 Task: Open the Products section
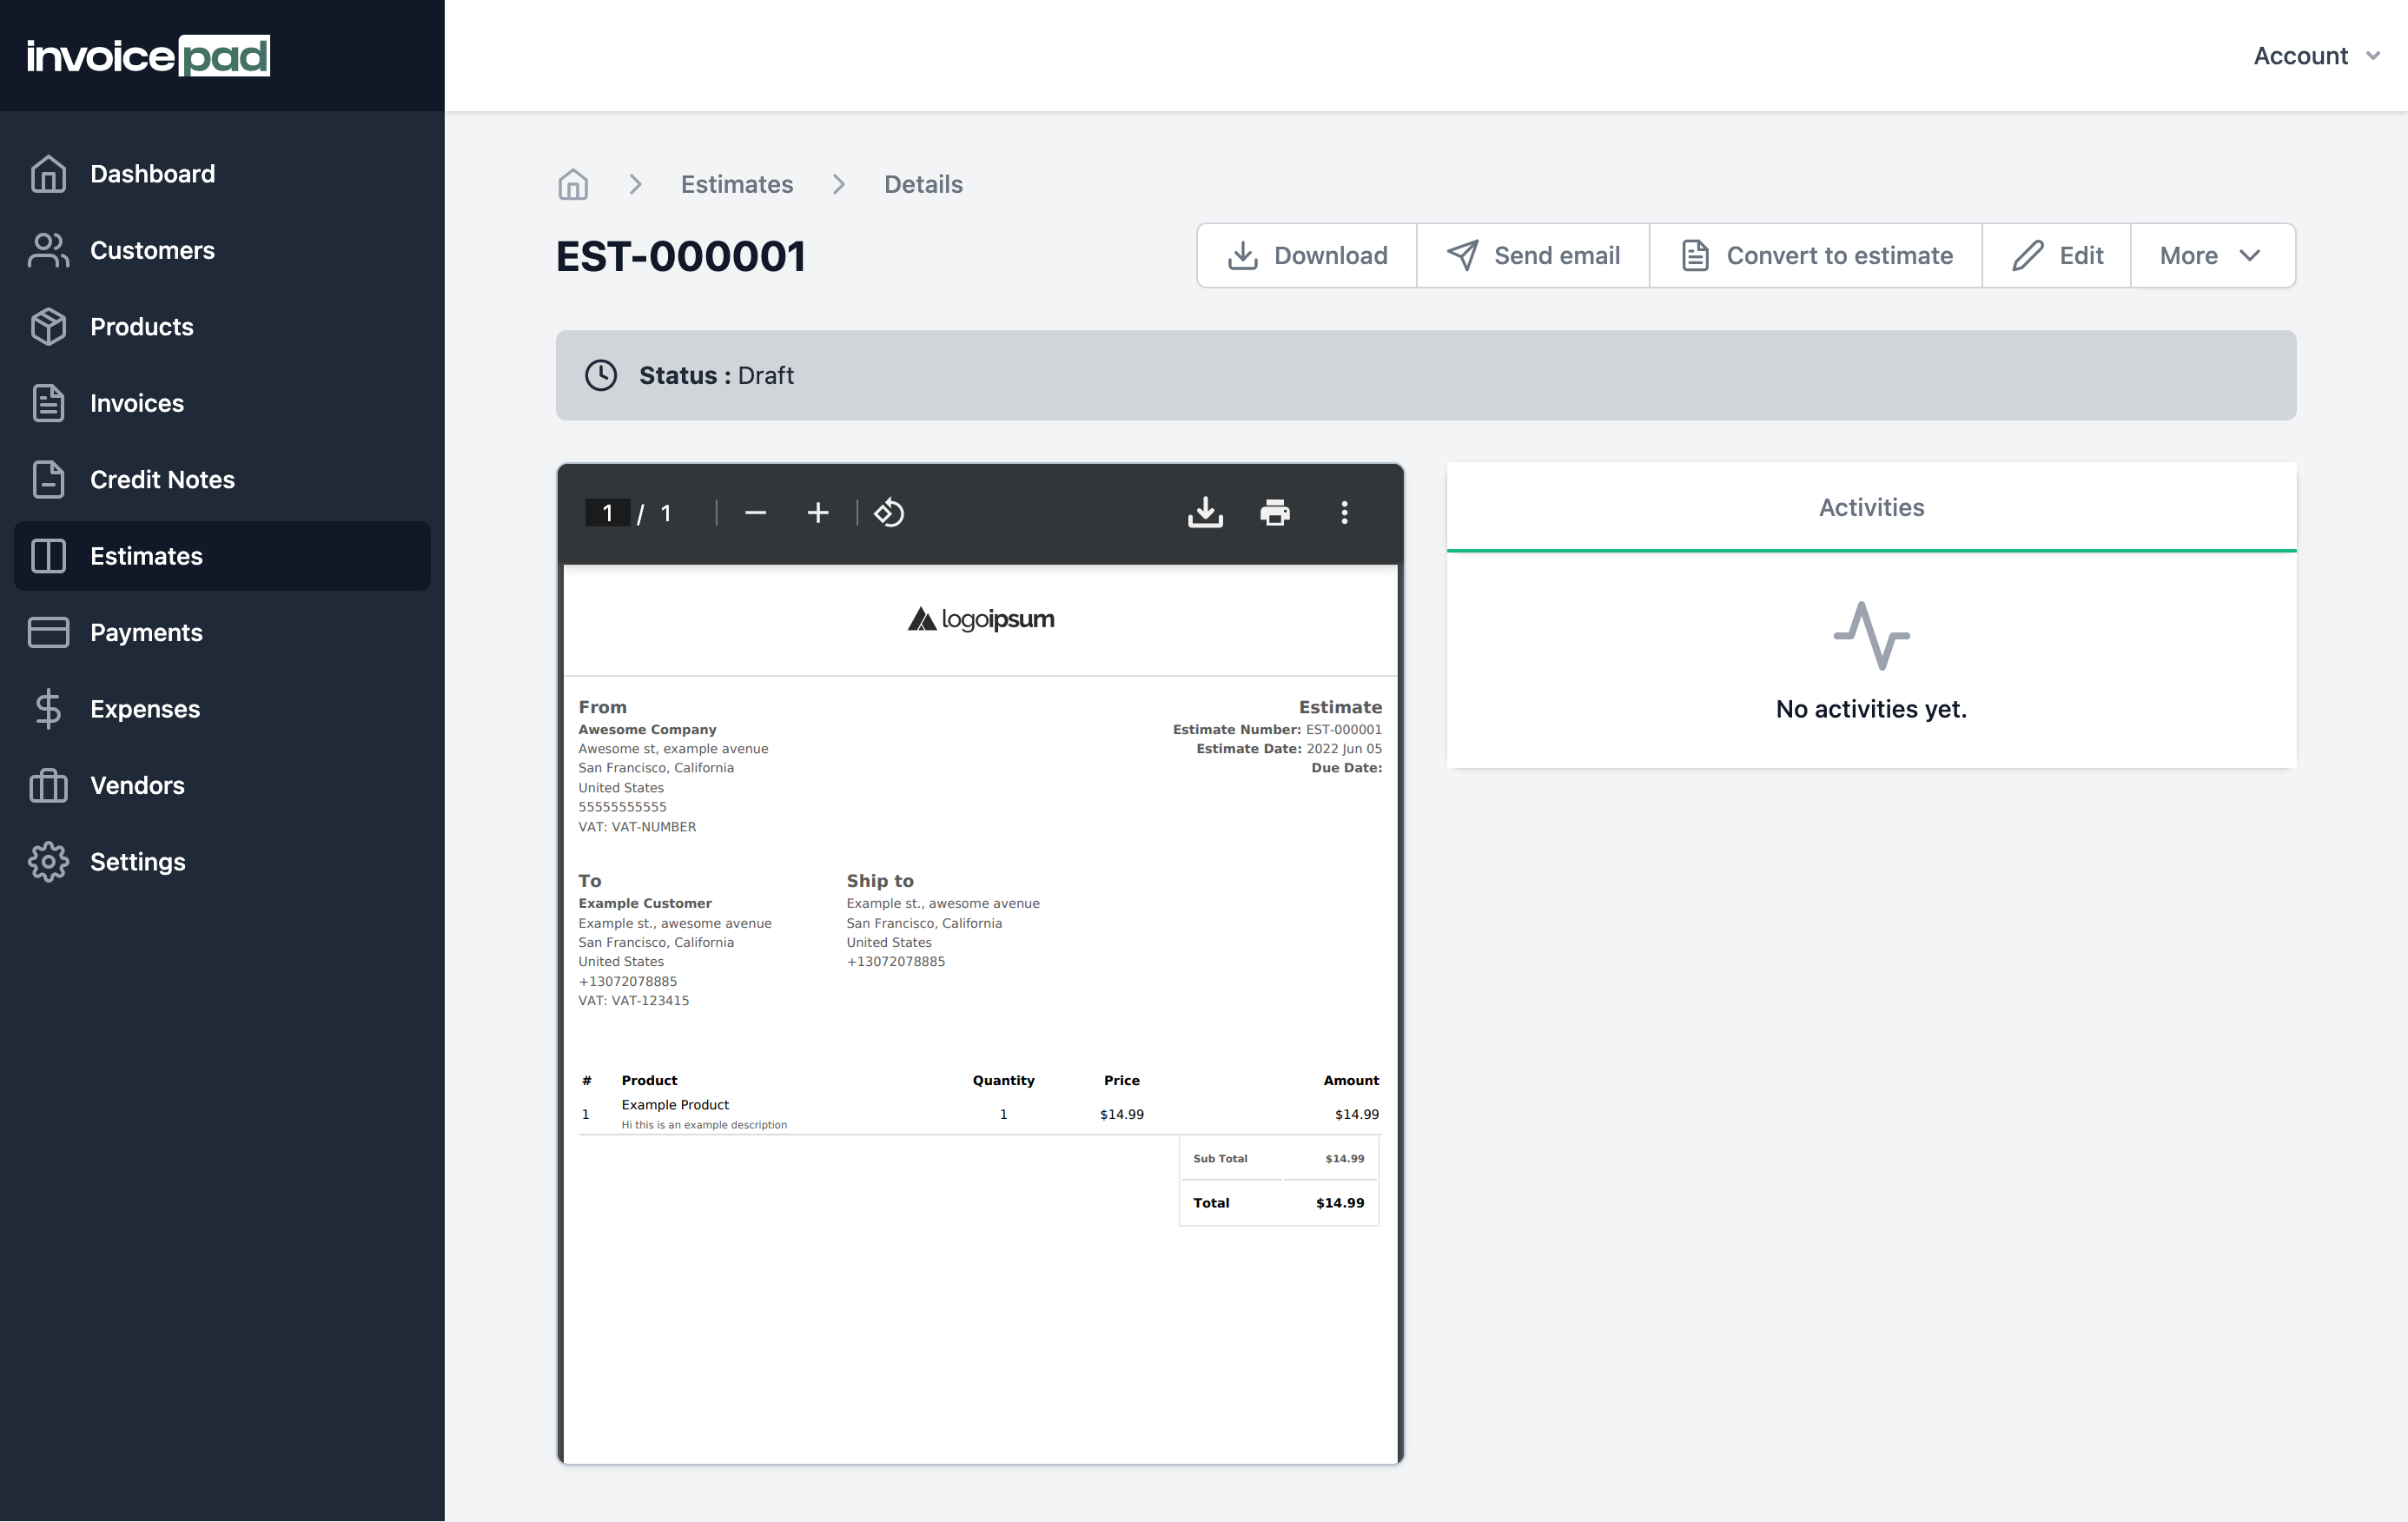coord(222,327)
